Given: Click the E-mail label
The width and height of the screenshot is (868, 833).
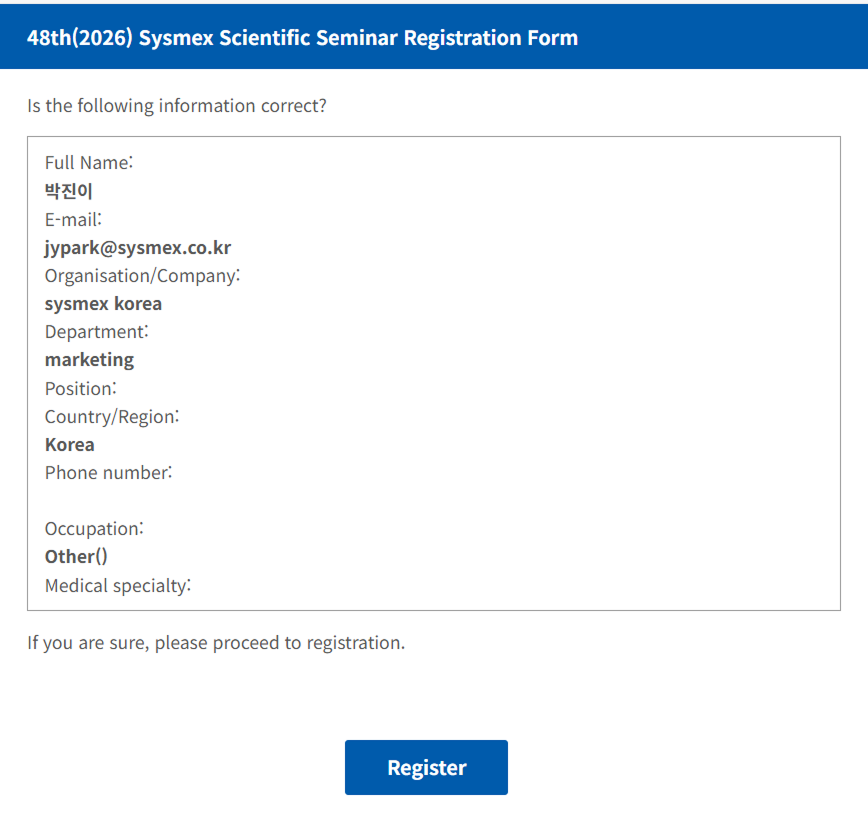Looking at the screenshot, I should pos(73,219).
